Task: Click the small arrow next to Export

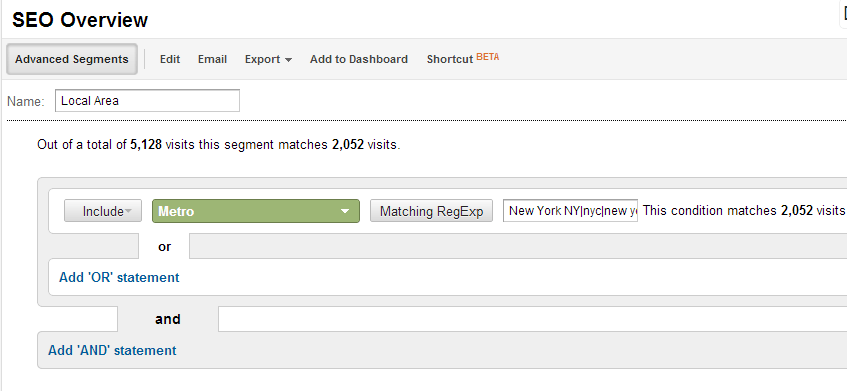Action: [288, 60]
